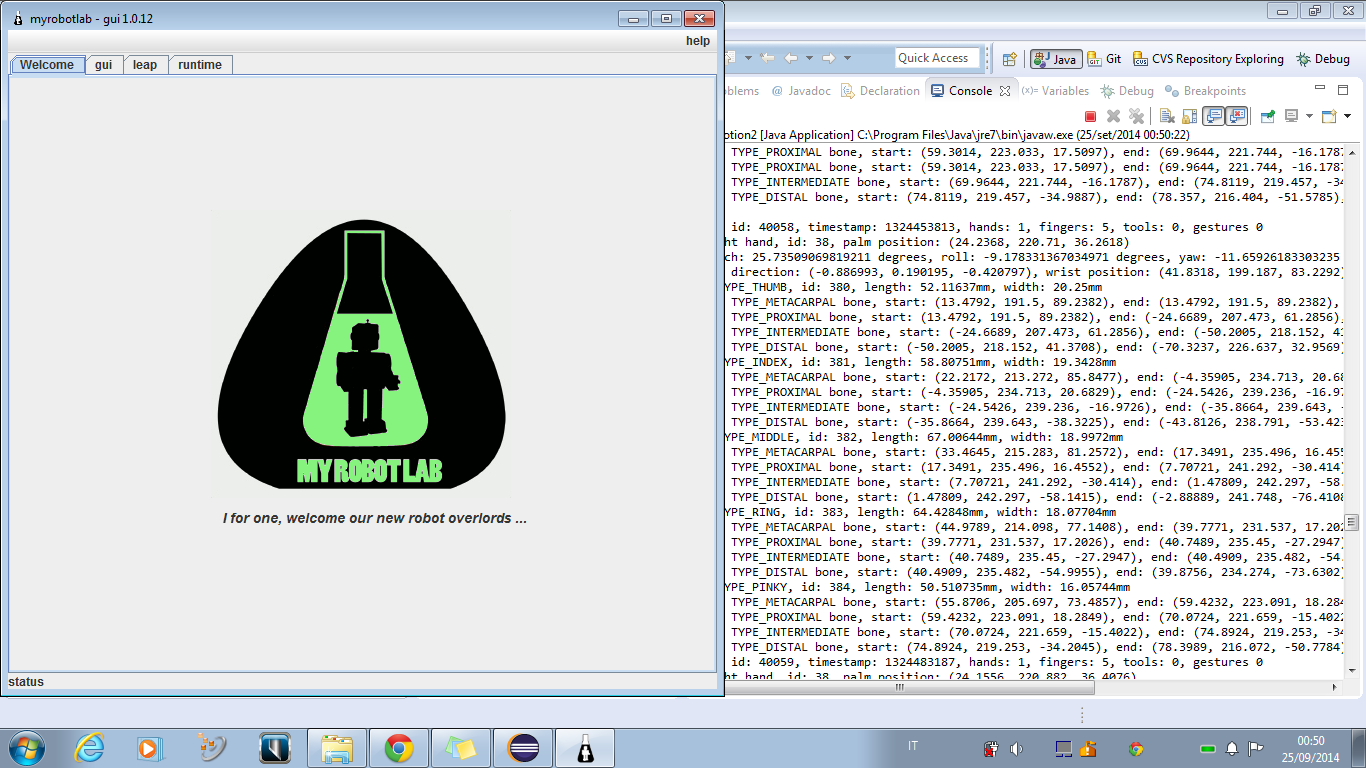The image size is (1366, 768).
Task: Click the Quick Access search field
Action: pos(939,58)
